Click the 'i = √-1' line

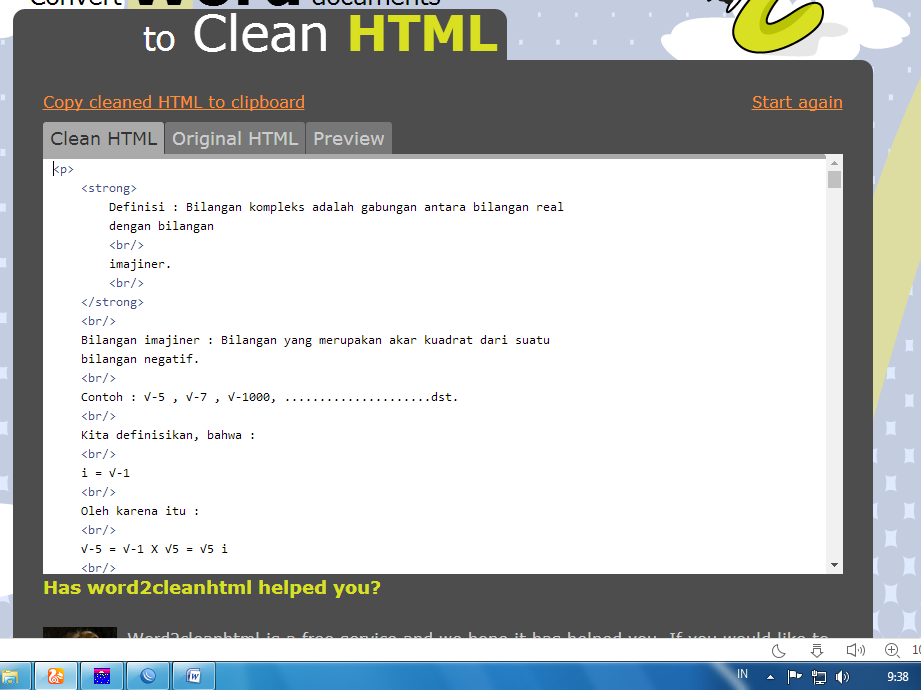pos(105,473)
